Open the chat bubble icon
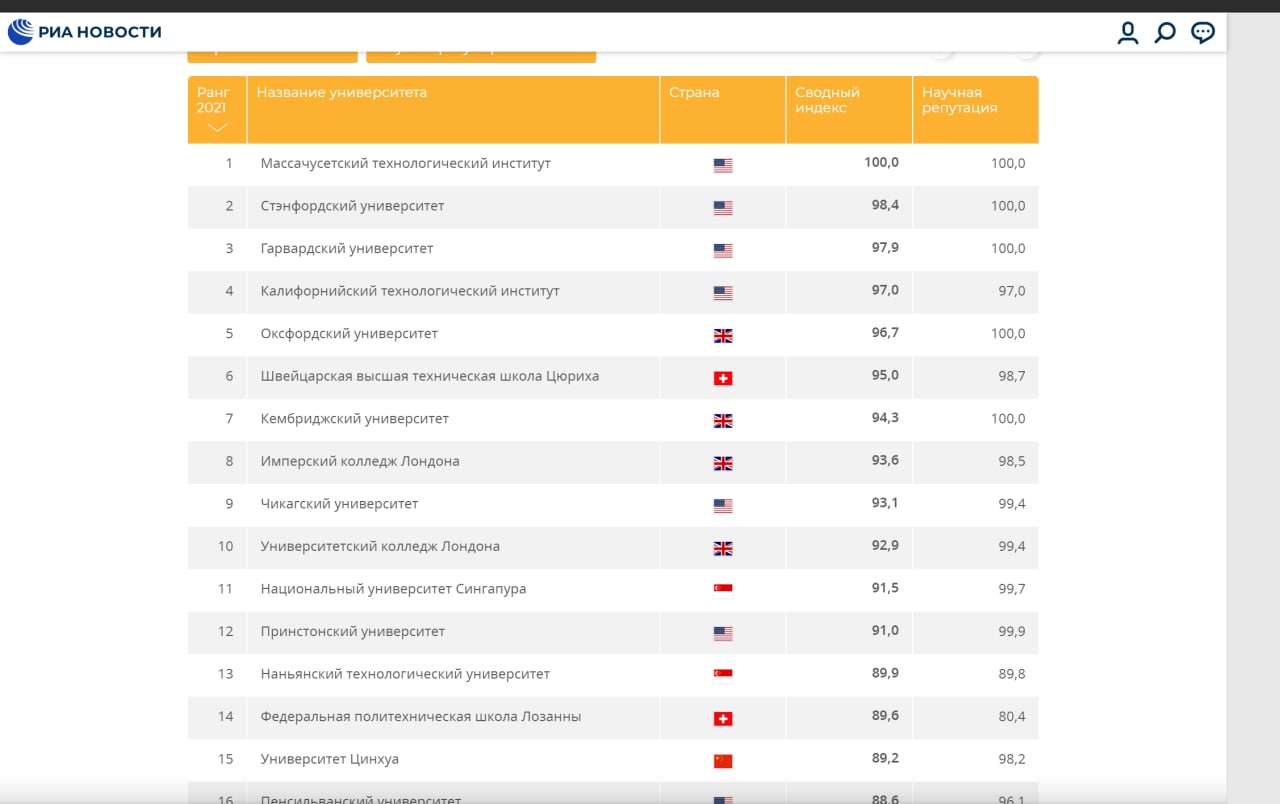 tap(1203, 33)
